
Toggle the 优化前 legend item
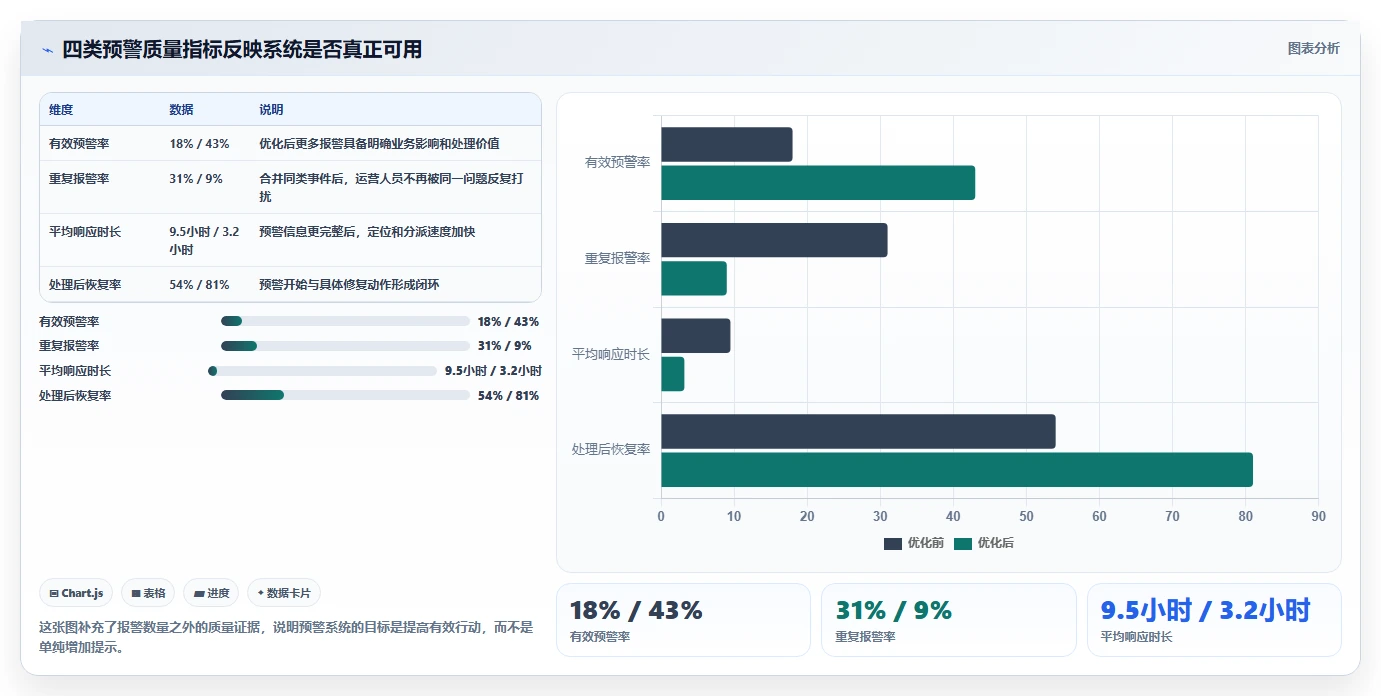(914, 543)
